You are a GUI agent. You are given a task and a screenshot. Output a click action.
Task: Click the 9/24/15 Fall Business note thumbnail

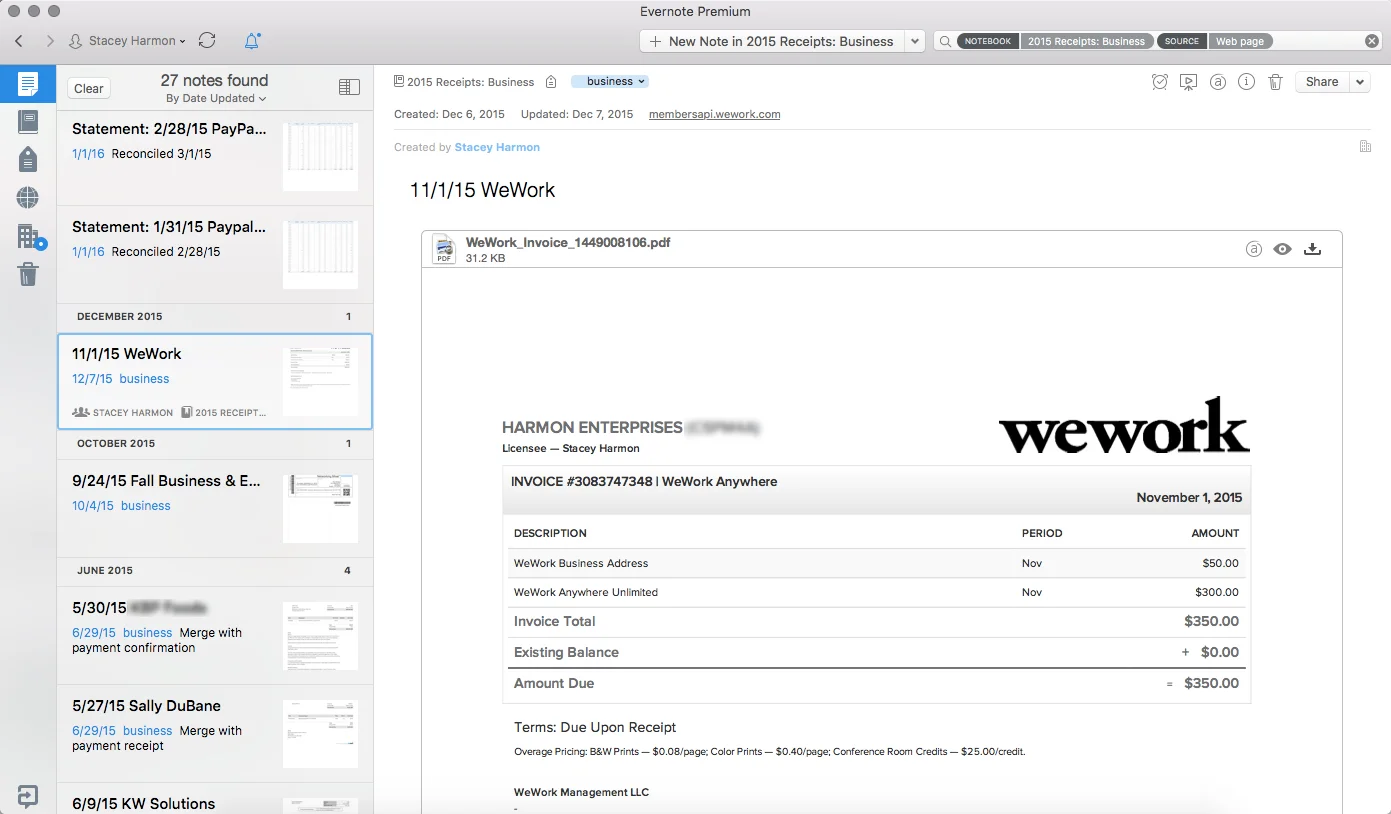[320, 509]
